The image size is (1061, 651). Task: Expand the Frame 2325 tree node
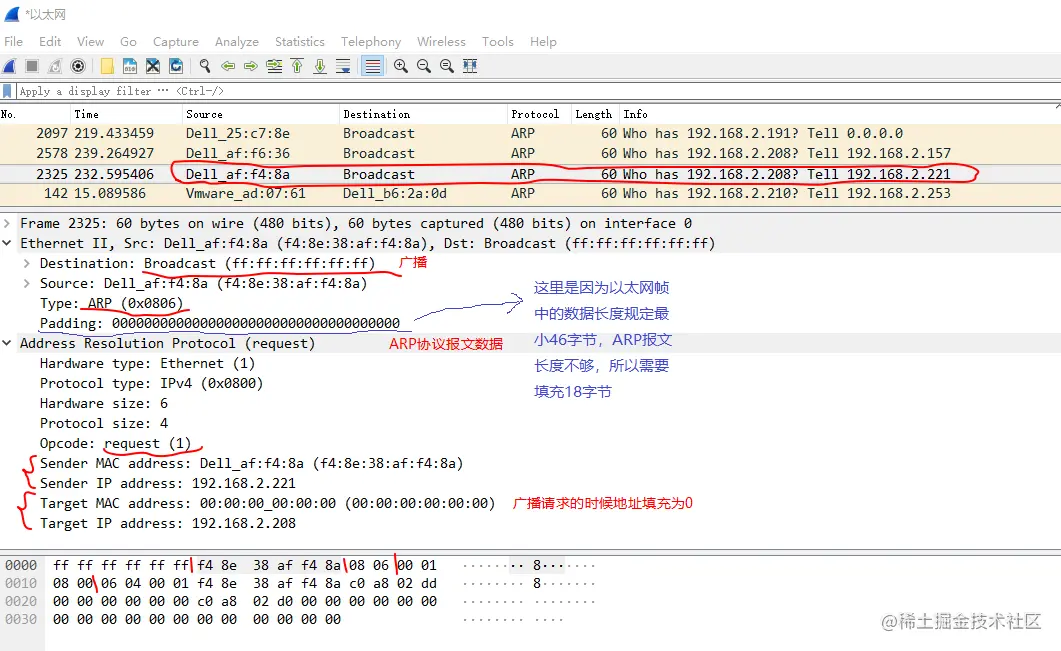pos(7,223)
